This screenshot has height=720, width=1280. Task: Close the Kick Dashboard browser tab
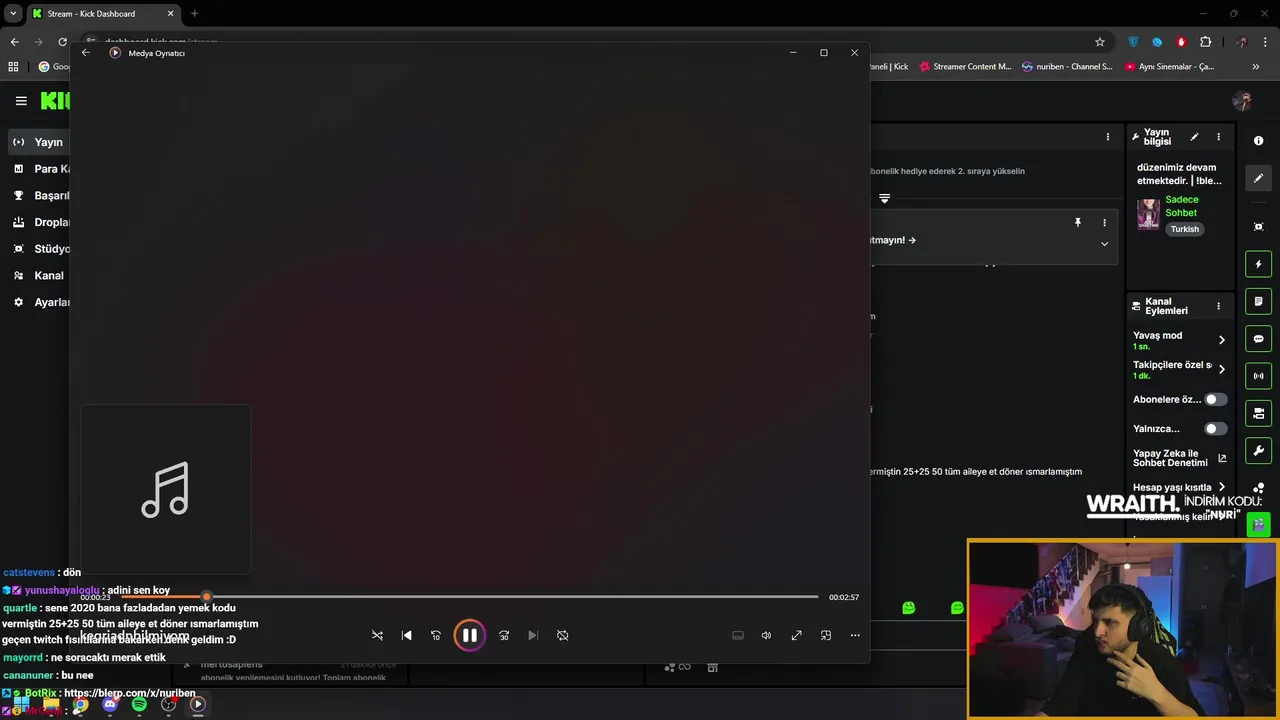pyautogui.click(x=170, y=14)
